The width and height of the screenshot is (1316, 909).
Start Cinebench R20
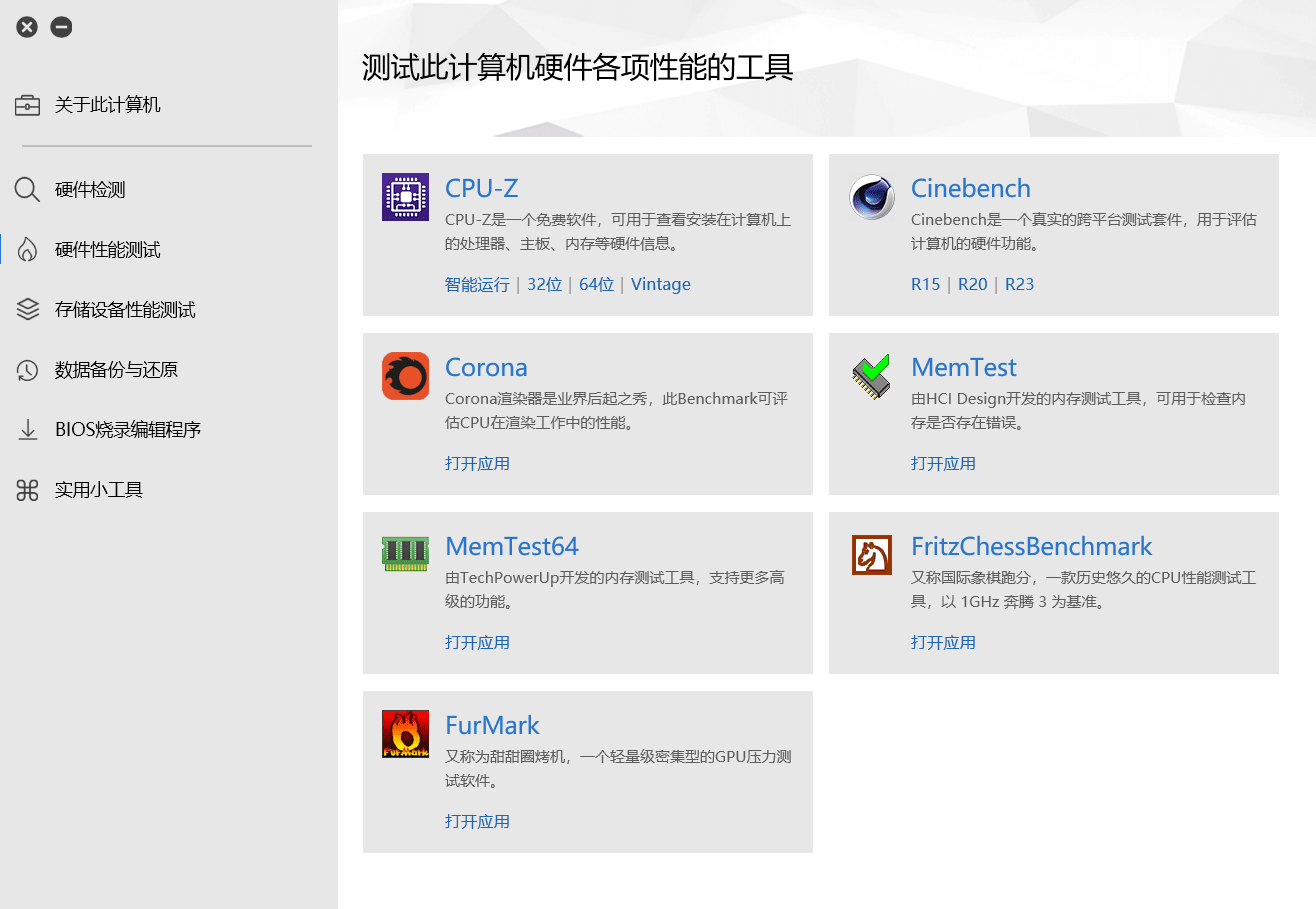[973, 284]
